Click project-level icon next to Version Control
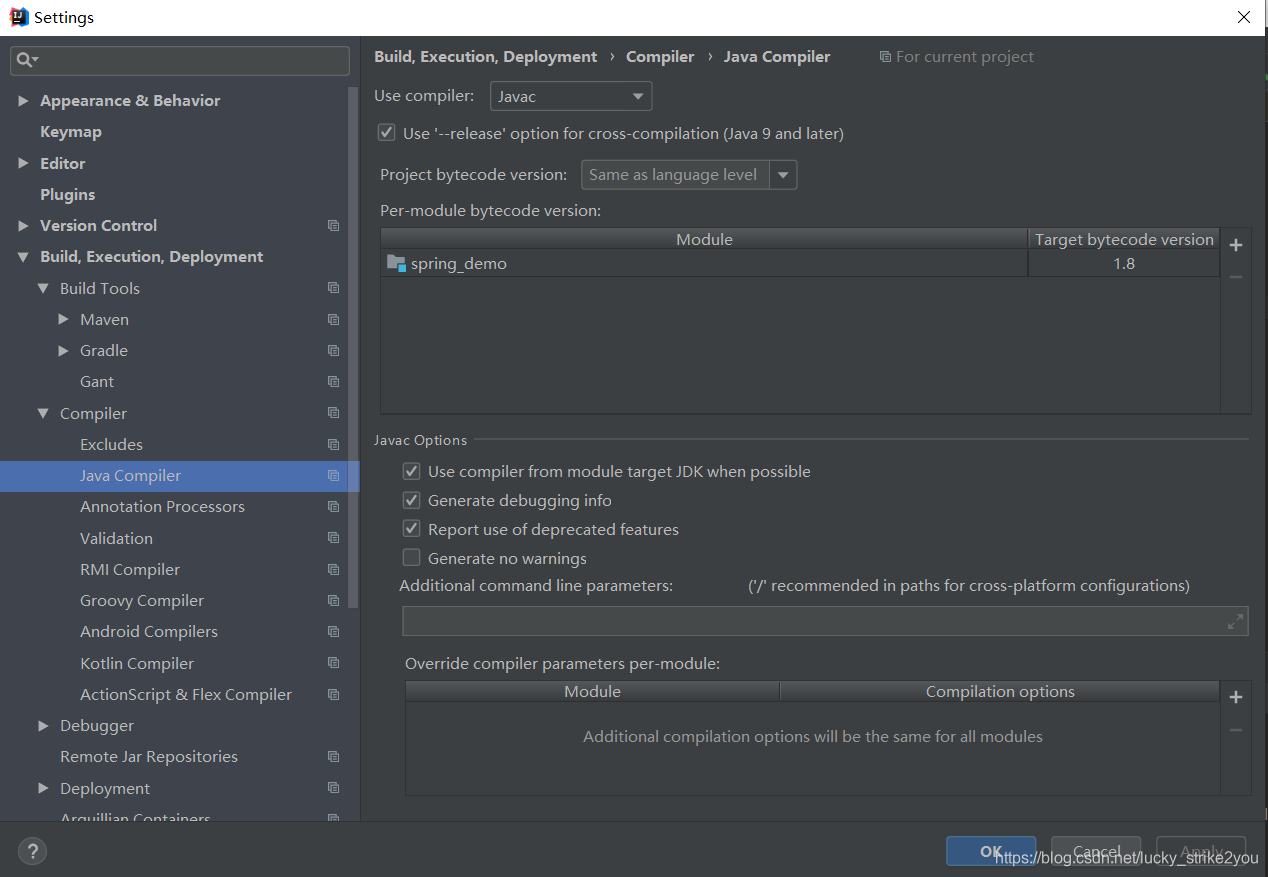The image size is (1268, 877). pyautogui.click(x=334, y=226)
